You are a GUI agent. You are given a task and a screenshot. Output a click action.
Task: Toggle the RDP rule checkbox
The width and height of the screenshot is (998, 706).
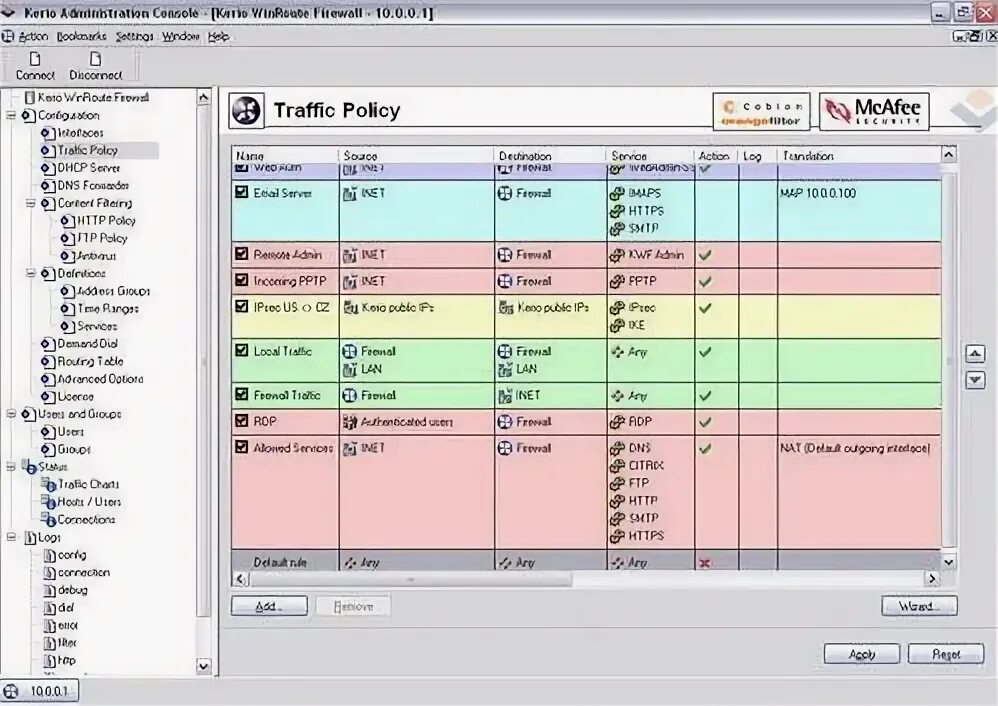click(x=241, y=421)
